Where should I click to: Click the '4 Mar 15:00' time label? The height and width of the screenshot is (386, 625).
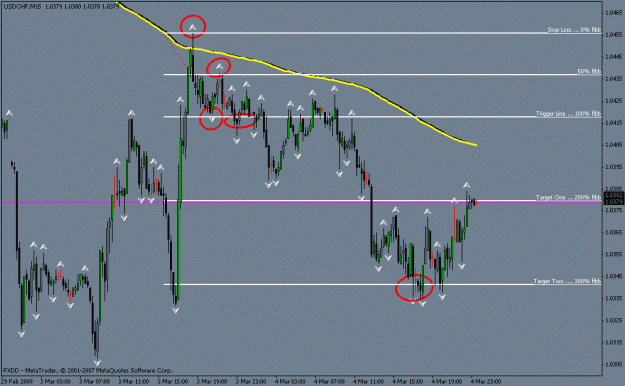tap(407, 382)
